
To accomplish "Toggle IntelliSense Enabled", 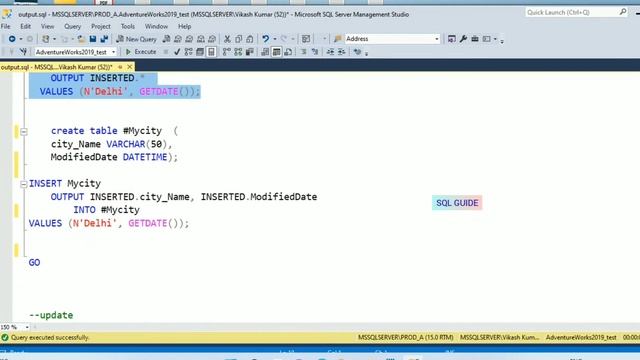I will click(211, 52).
